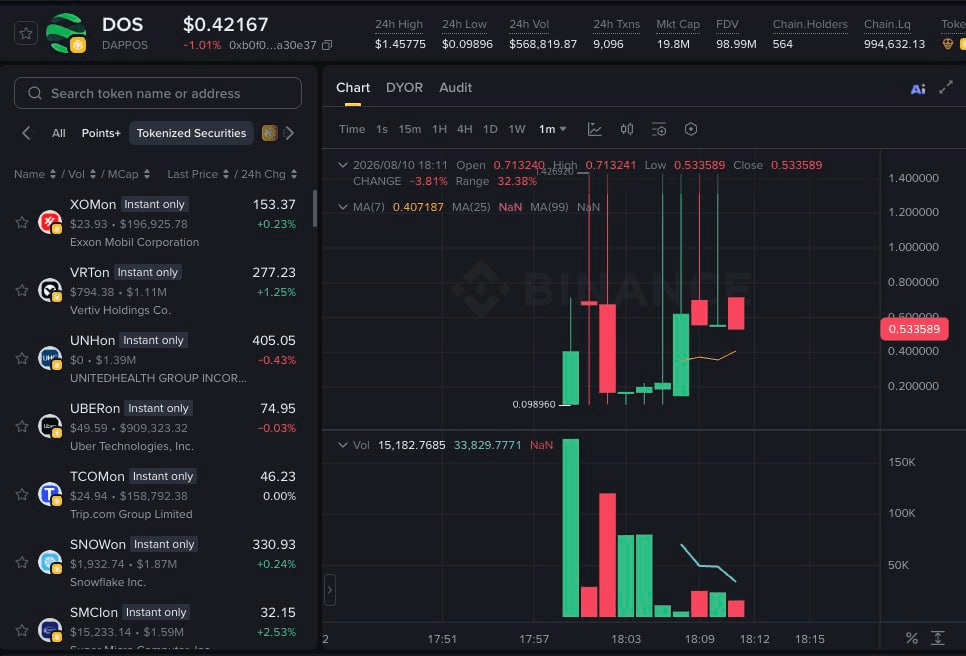Select the 4H interval
Screen dimensions: 966x656
coord(465,129)
